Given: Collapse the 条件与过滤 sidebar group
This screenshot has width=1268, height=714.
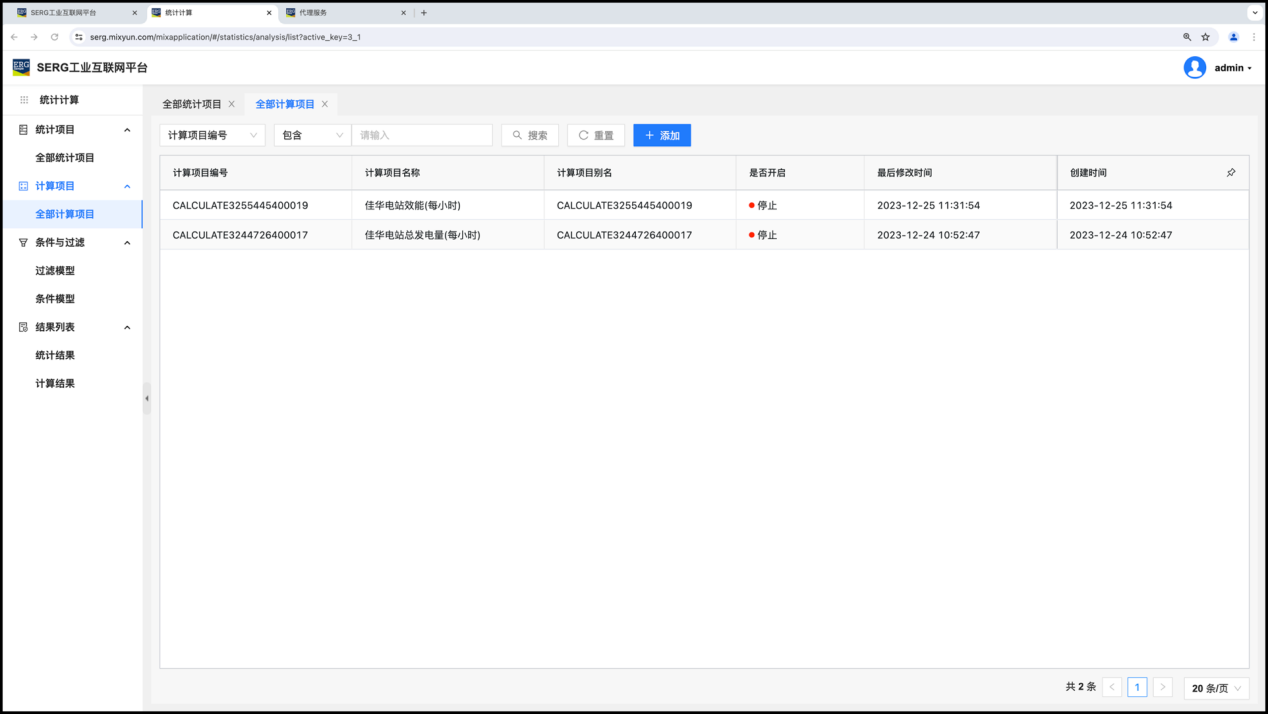Looking at the screenshot, I should pyautogui.click(x=127, y=243).
